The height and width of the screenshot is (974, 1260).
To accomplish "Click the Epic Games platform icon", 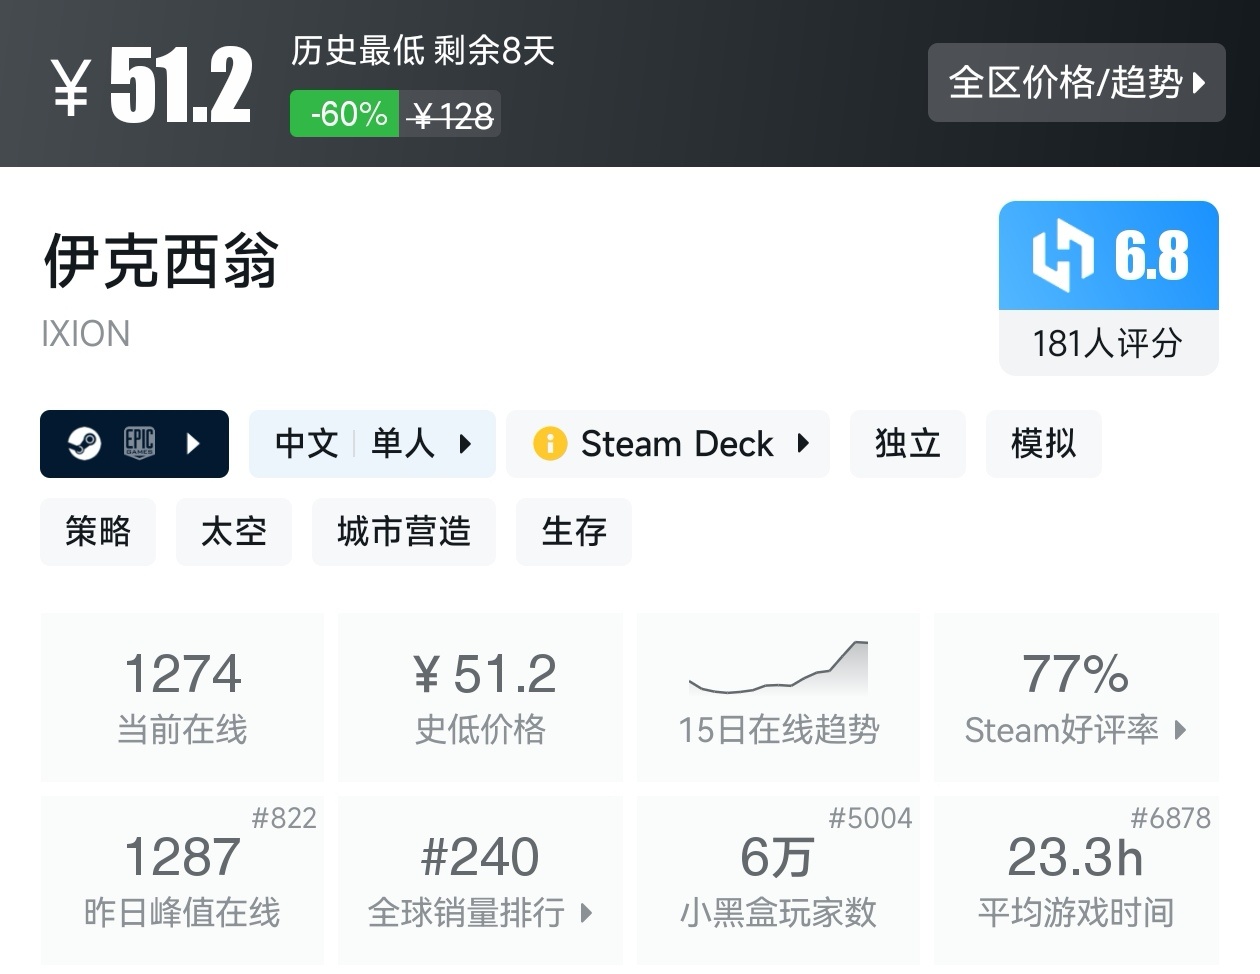I will (139, 443).
